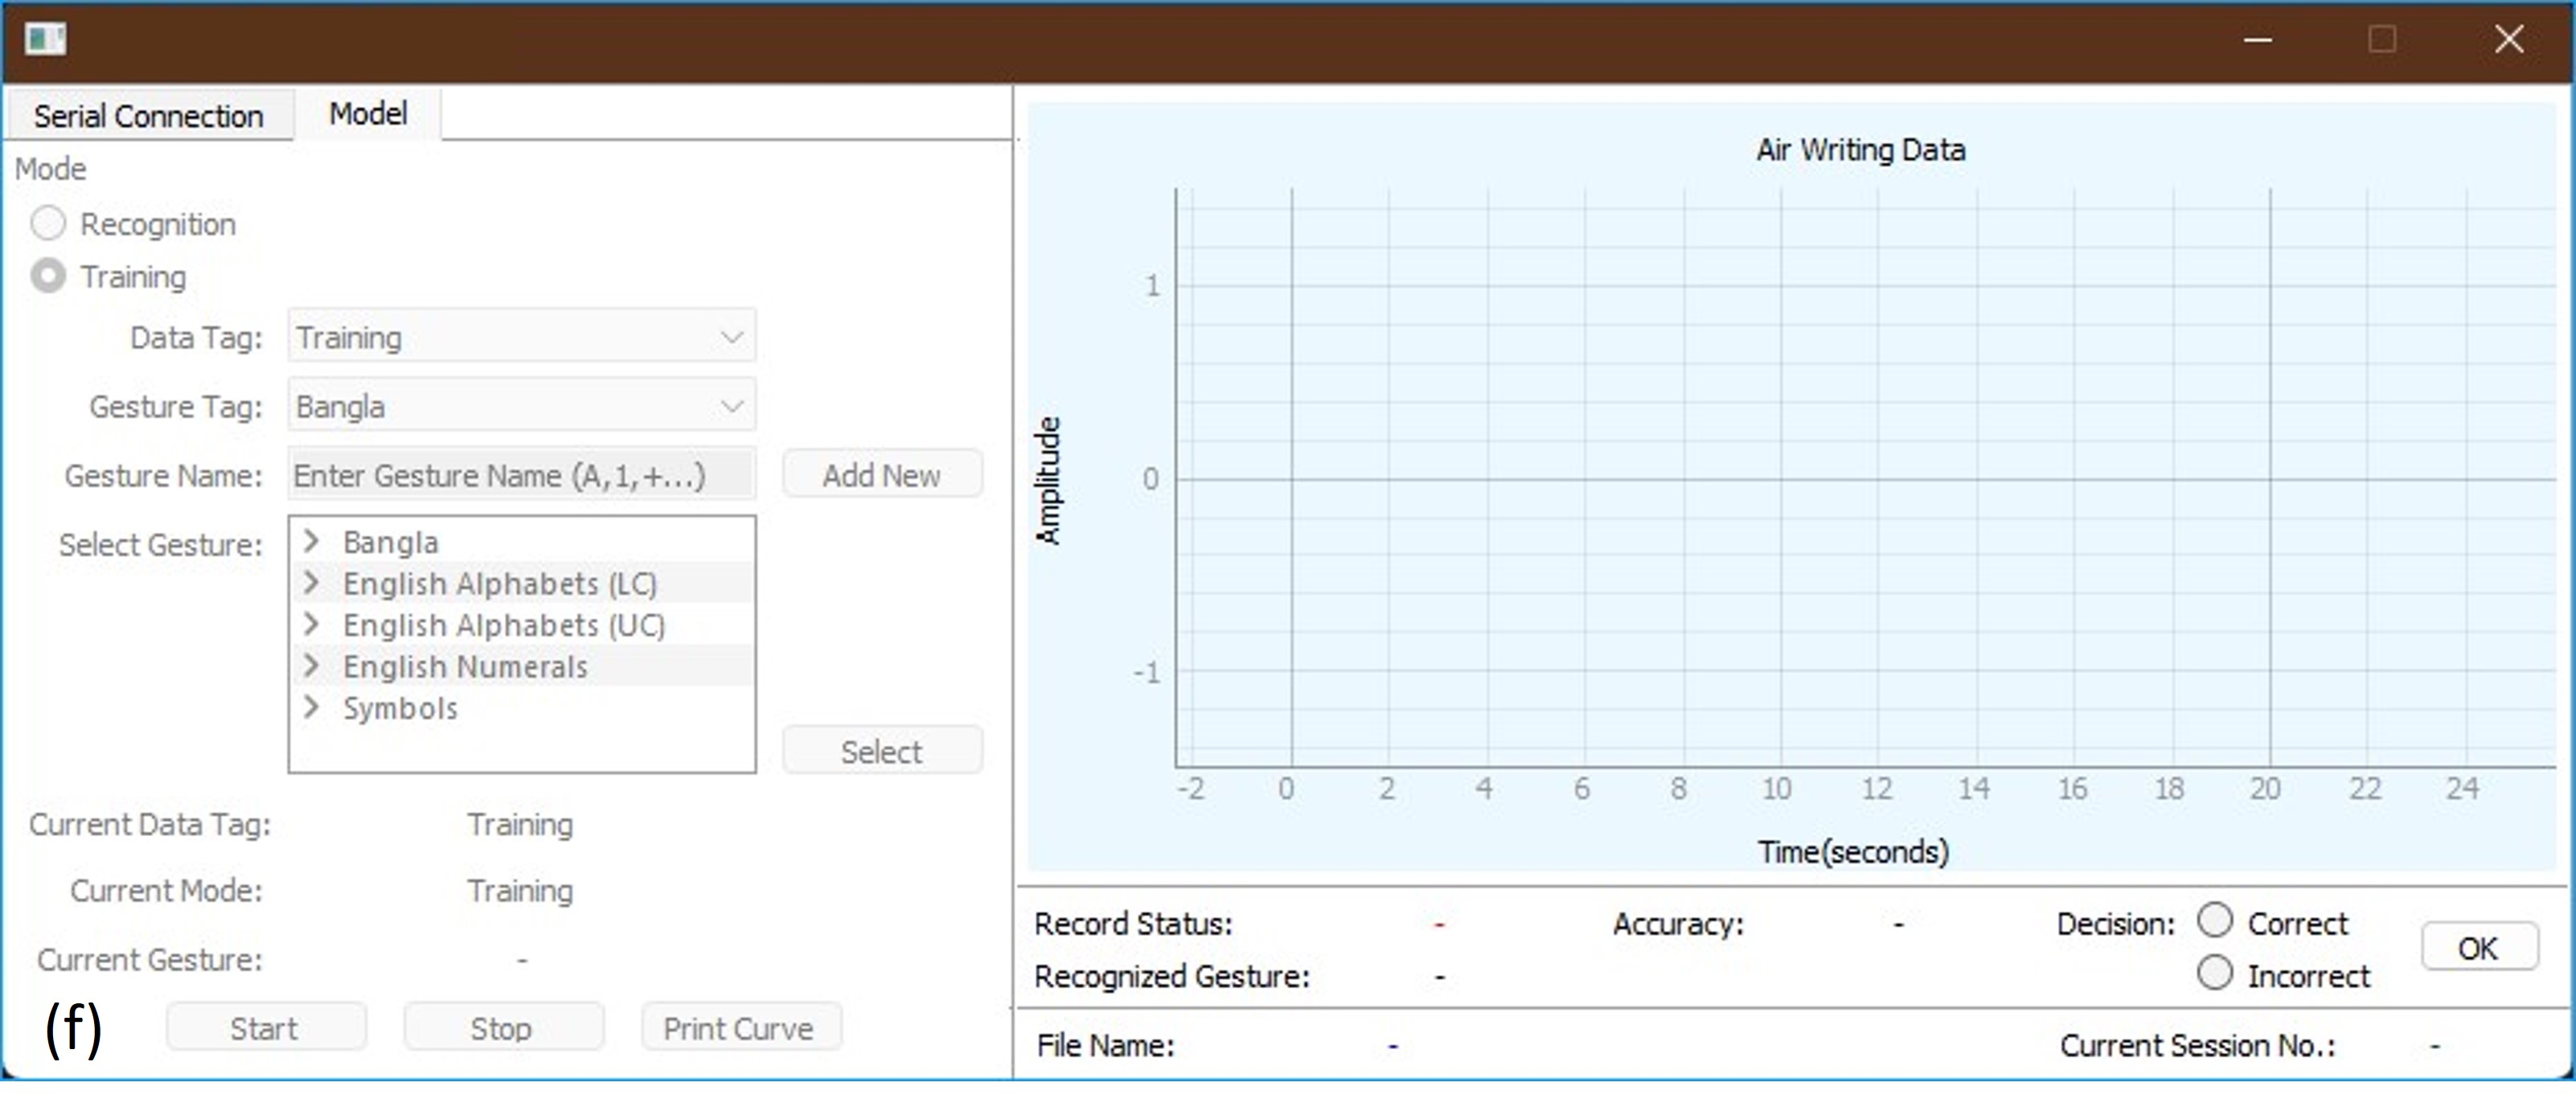Switch to the Serial Connection tab
This screenshot has width=2576, height=1107.
coord(148,115)
